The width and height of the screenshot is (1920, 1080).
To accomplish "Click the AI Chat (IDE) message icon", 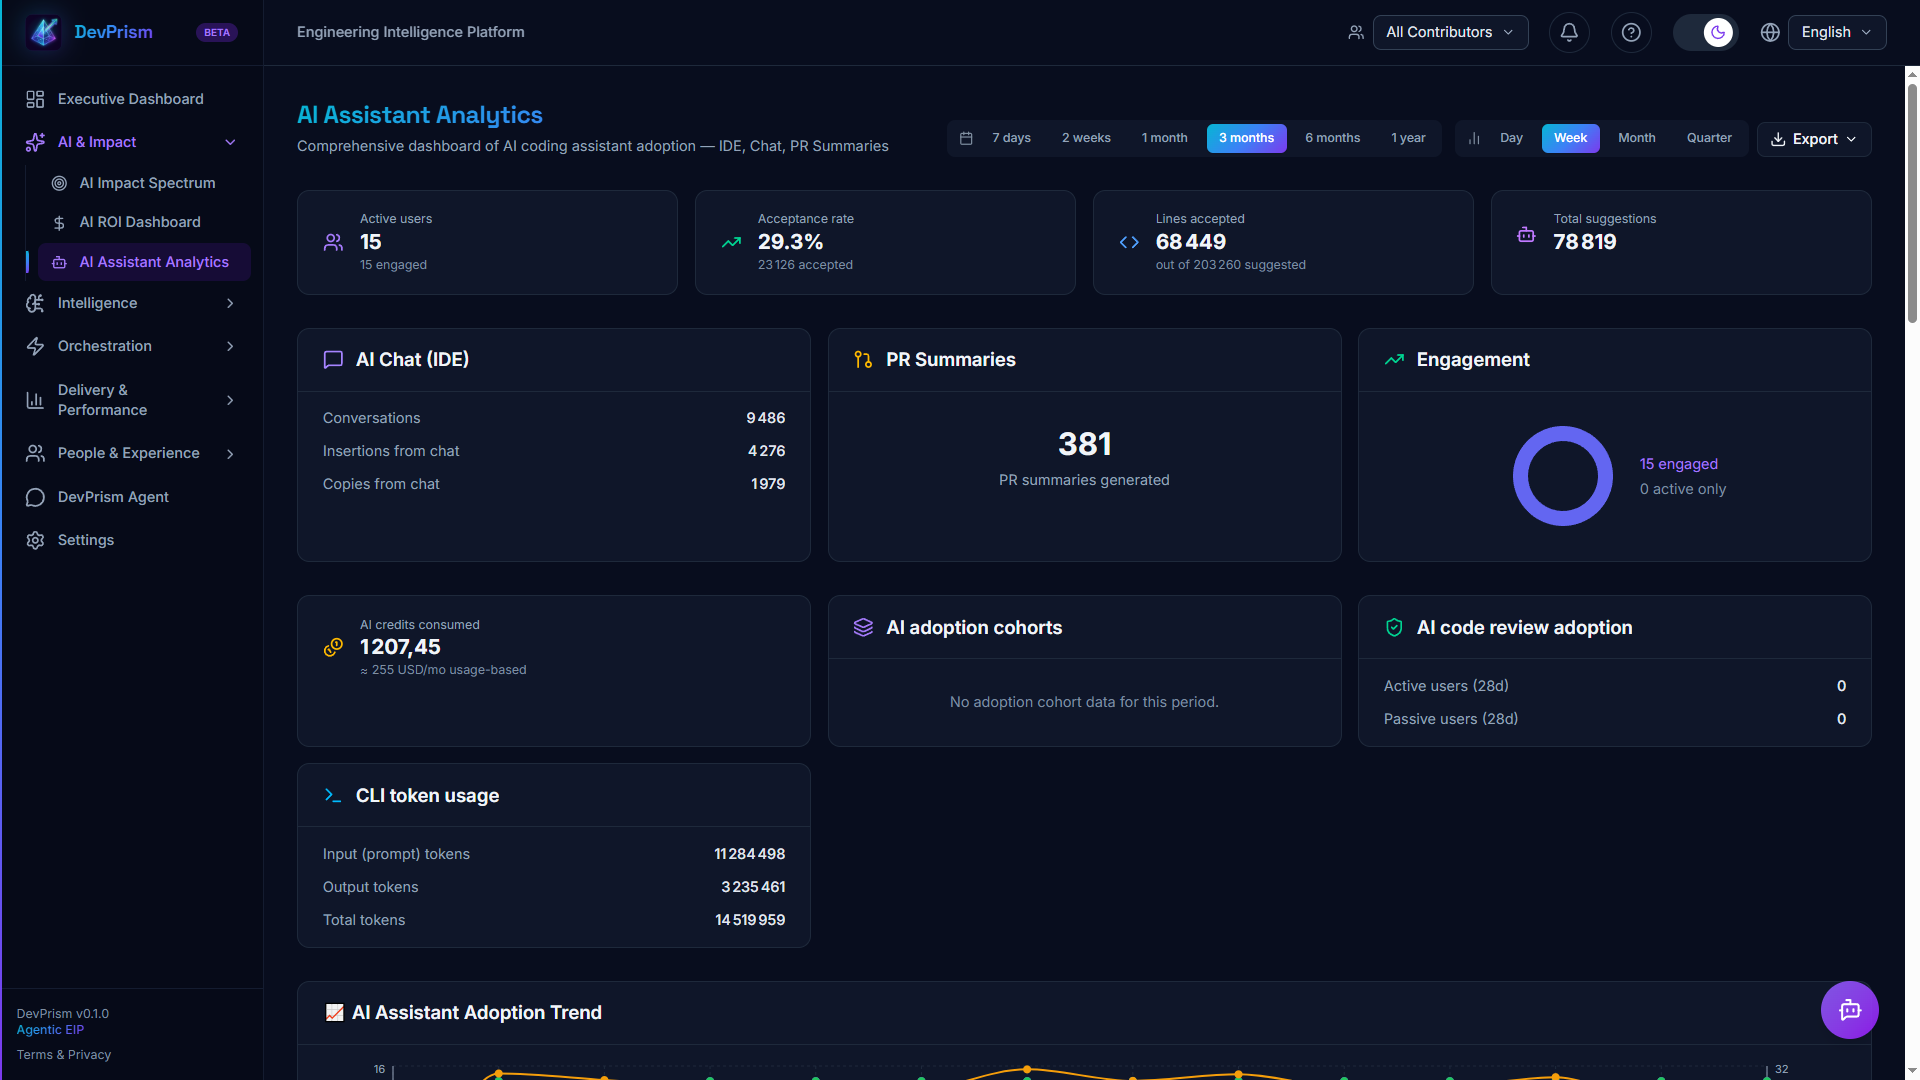I will 333,360.
